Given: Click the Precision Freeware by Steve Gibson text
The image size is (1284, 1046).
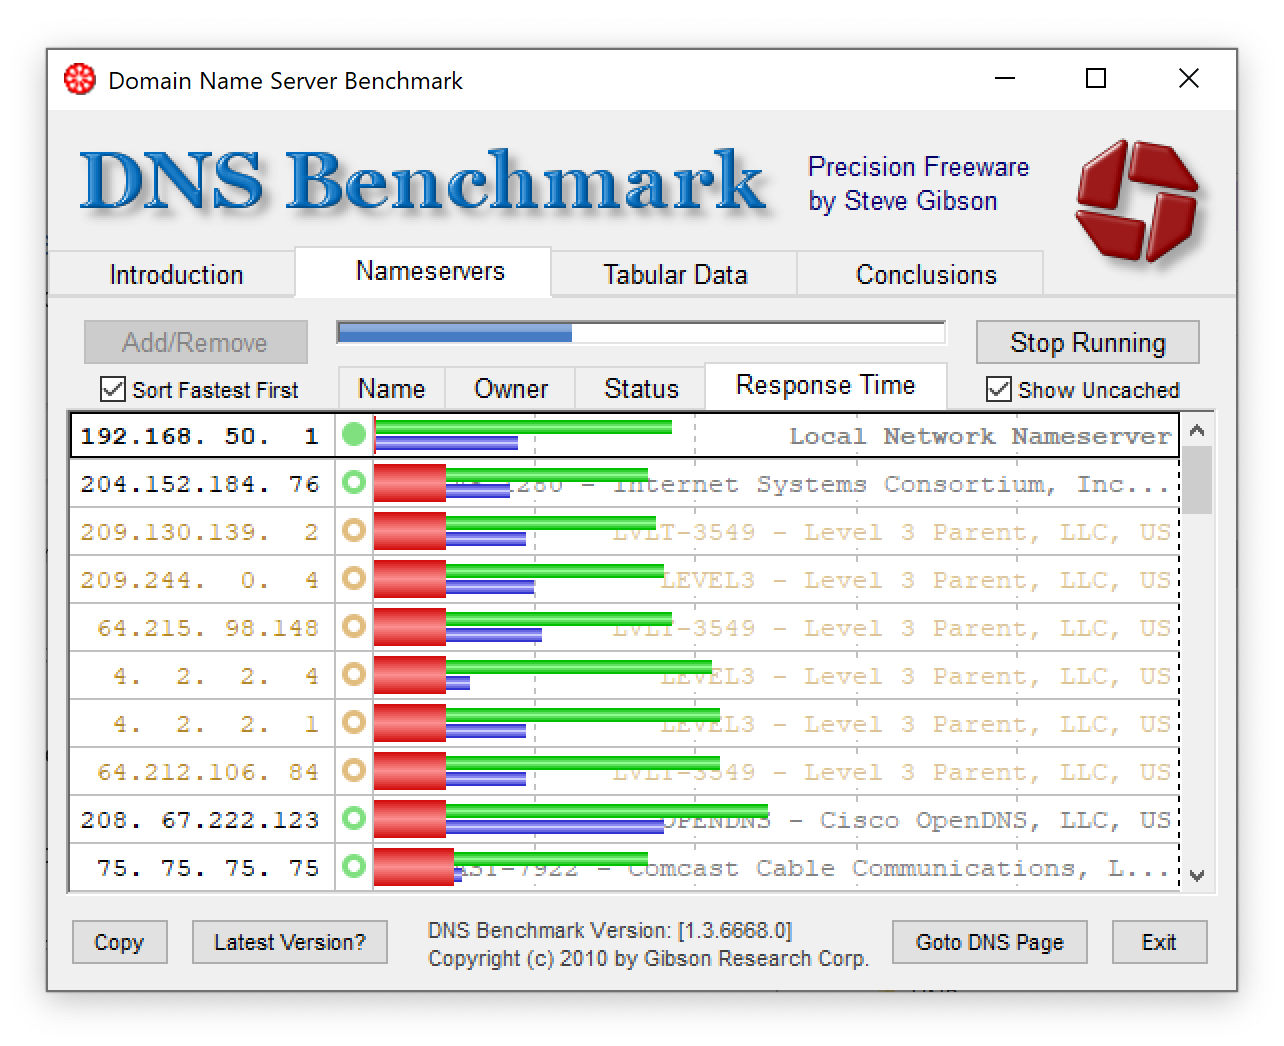Looking at the screenshot, I should [918, 184].
